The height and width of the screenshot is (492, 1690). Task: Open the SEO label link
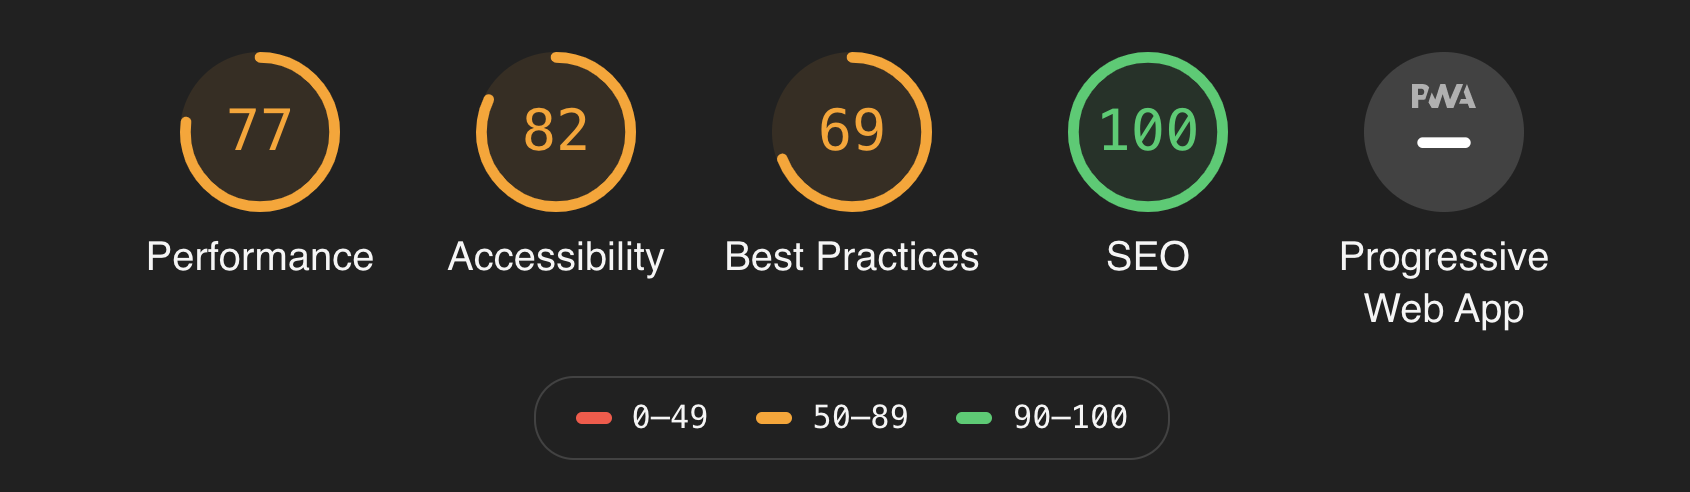(1148, 257)
